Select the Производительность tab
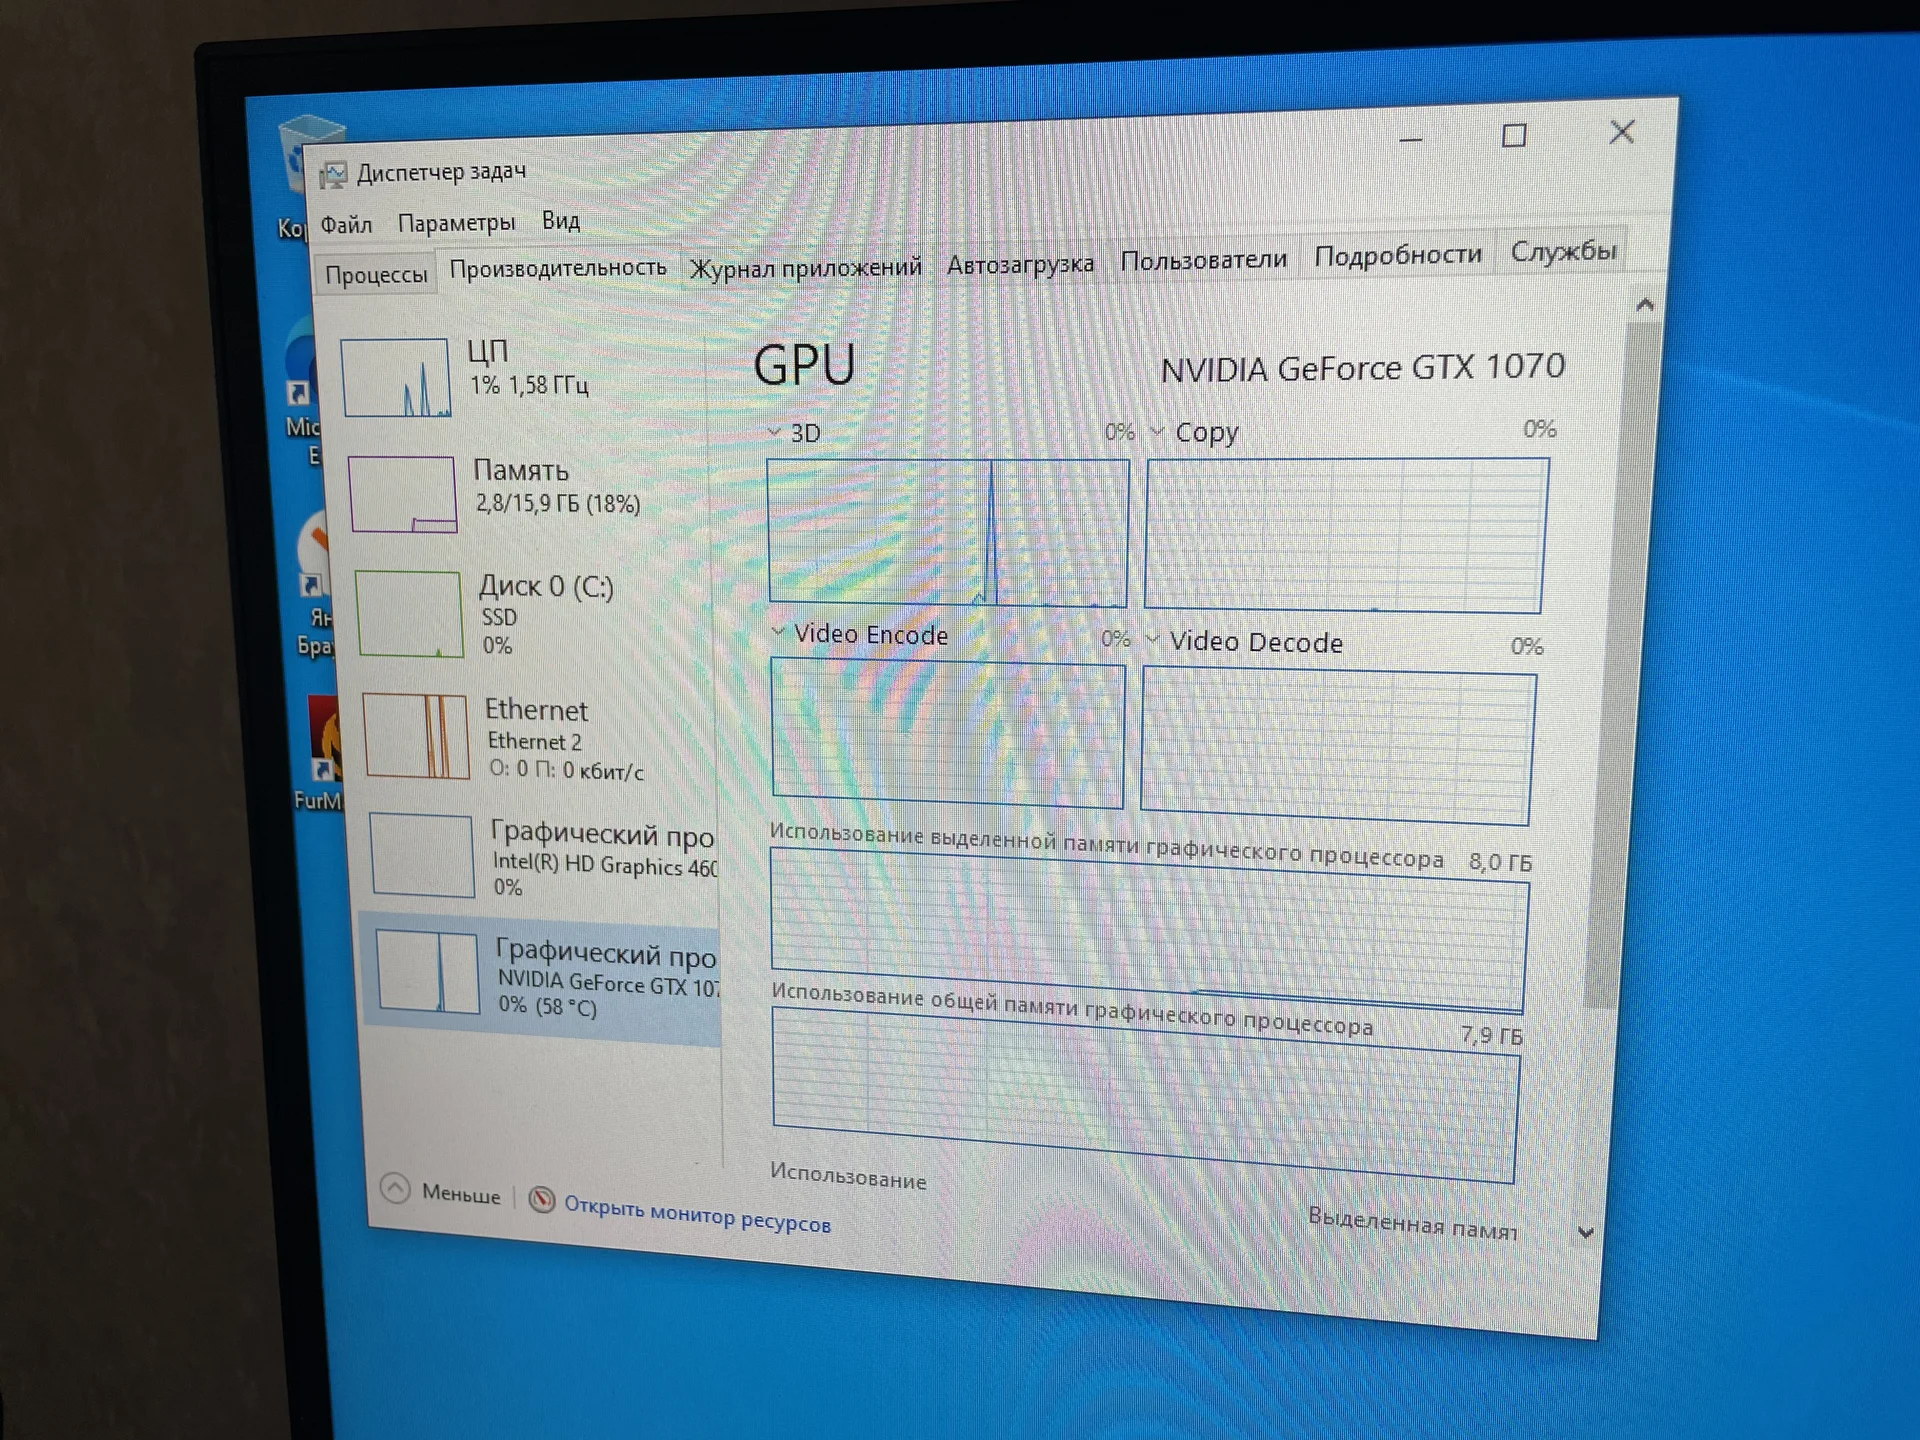Viewport: 1920px width, 1440px height. pyautogui.click(x=558, y=268)
